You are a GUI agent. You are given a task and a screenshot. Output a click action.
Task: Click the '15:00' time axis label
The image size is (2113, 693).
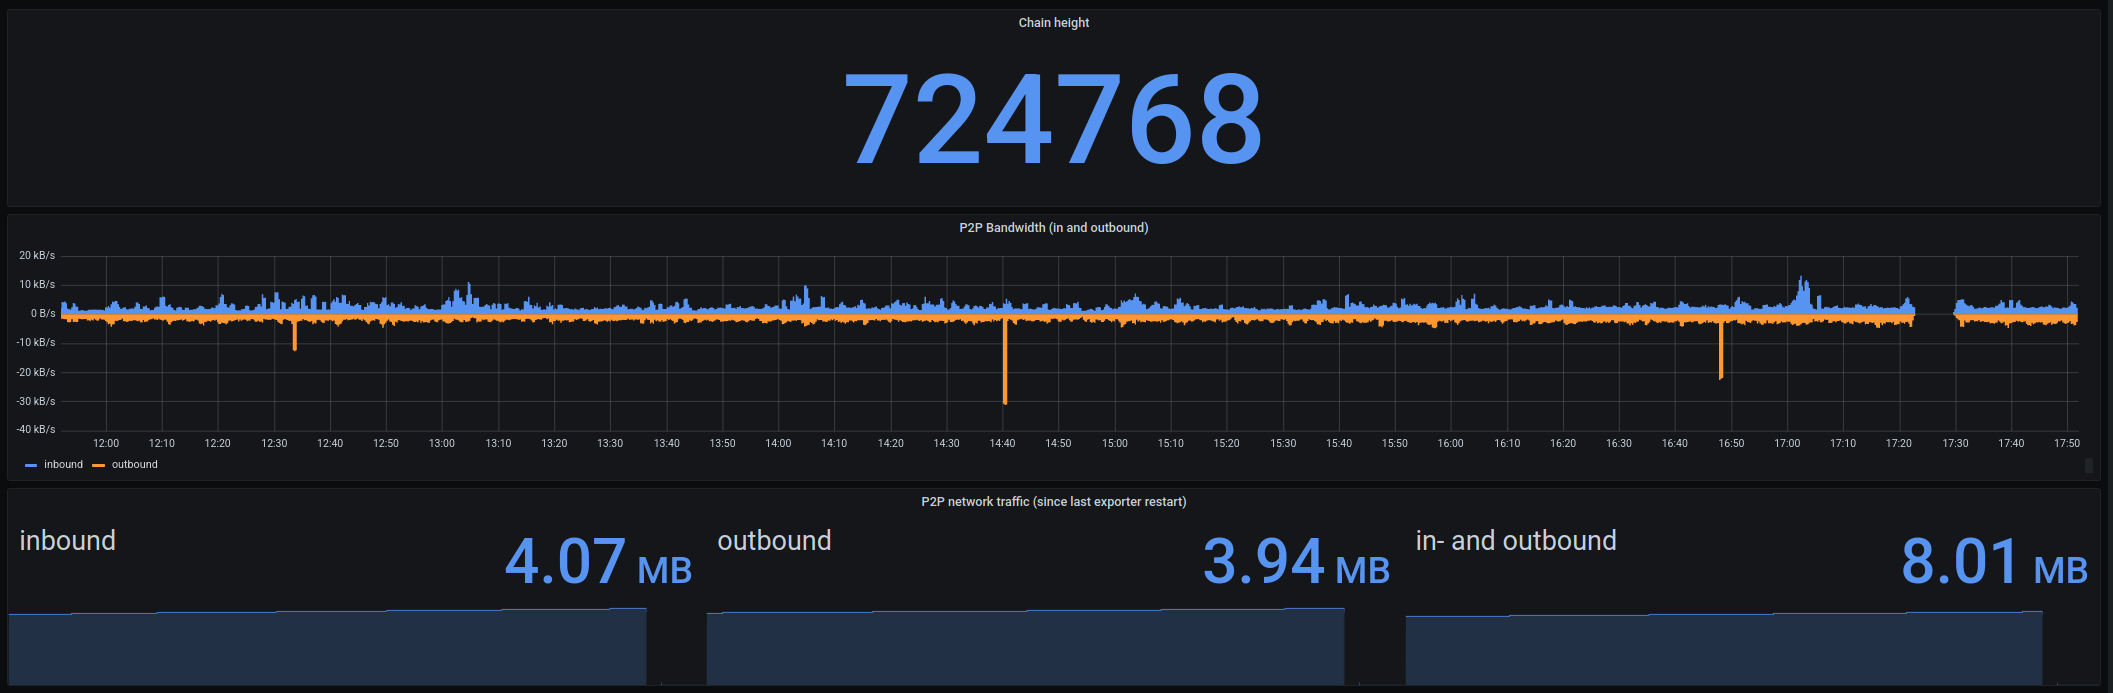1115,444
